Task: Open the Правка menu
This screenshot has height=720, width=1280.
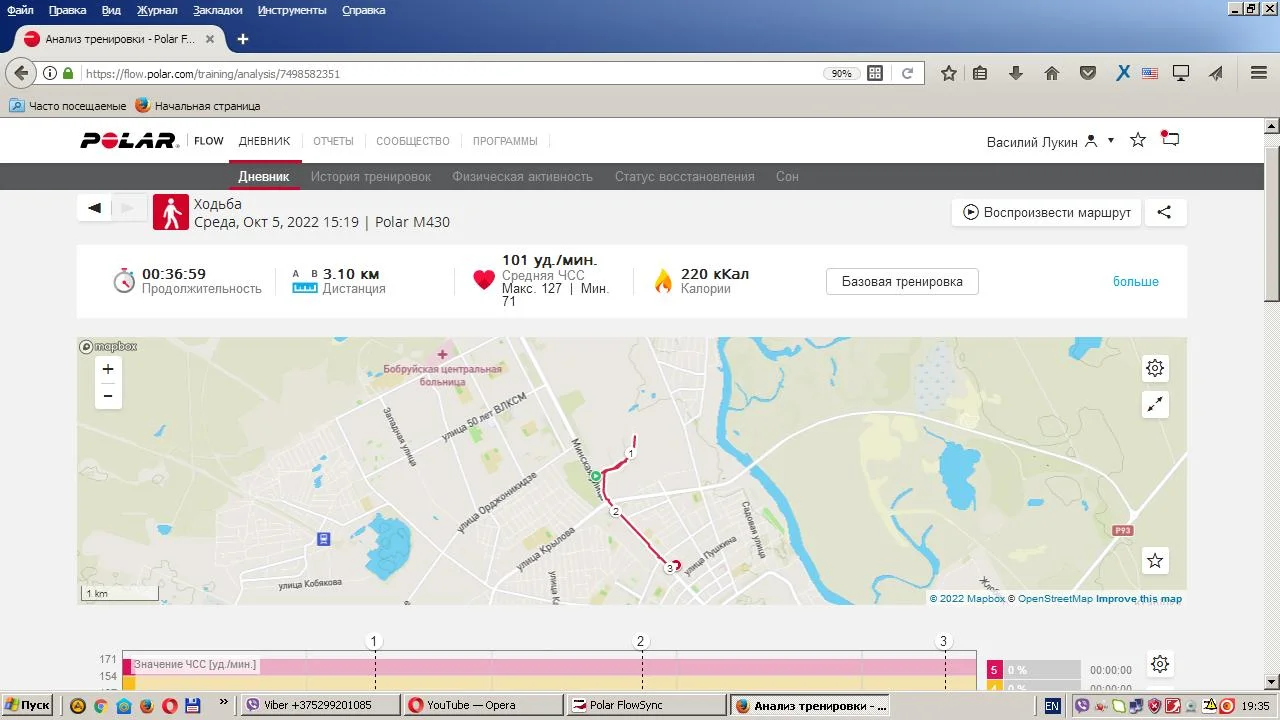Action: (x=67, y=10)
